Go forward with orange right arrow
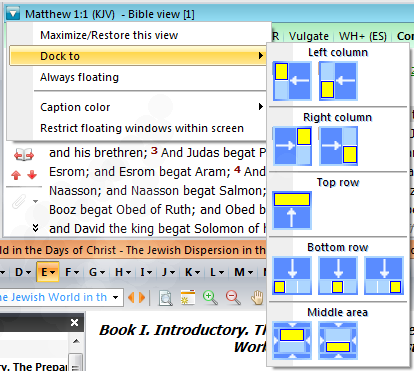The width and height of the screenshot is (414, 371). click(x=142, y=297)
